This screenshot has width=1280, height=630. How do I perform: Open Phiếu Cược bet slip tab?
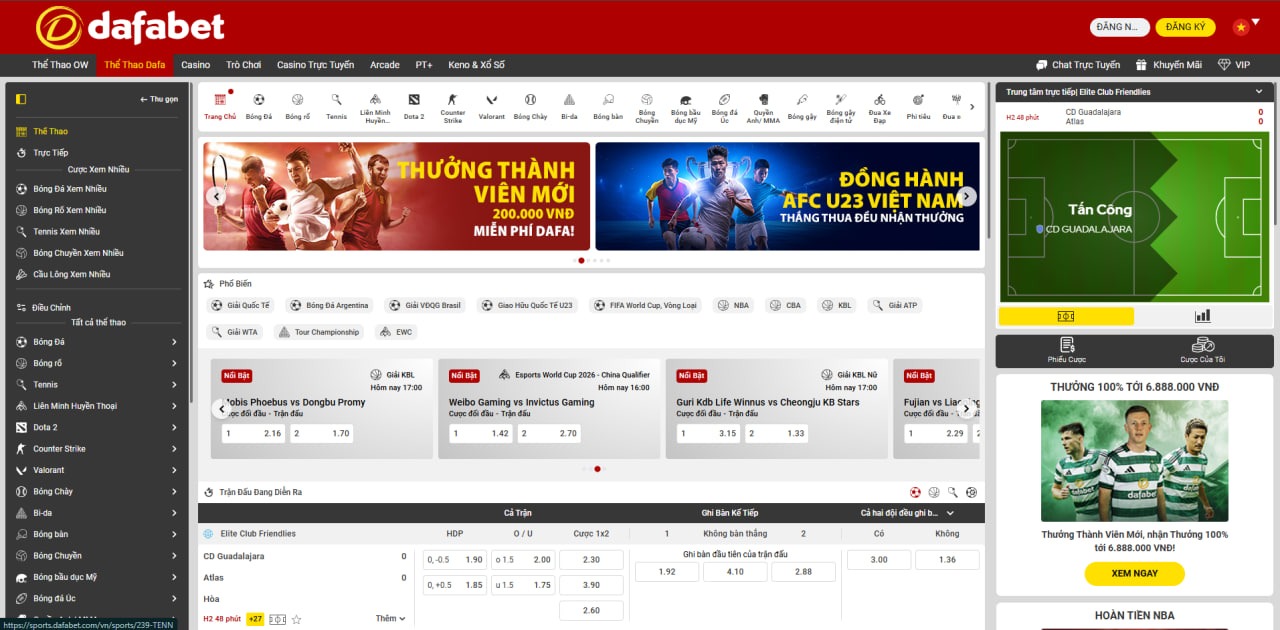[1066, 351]
